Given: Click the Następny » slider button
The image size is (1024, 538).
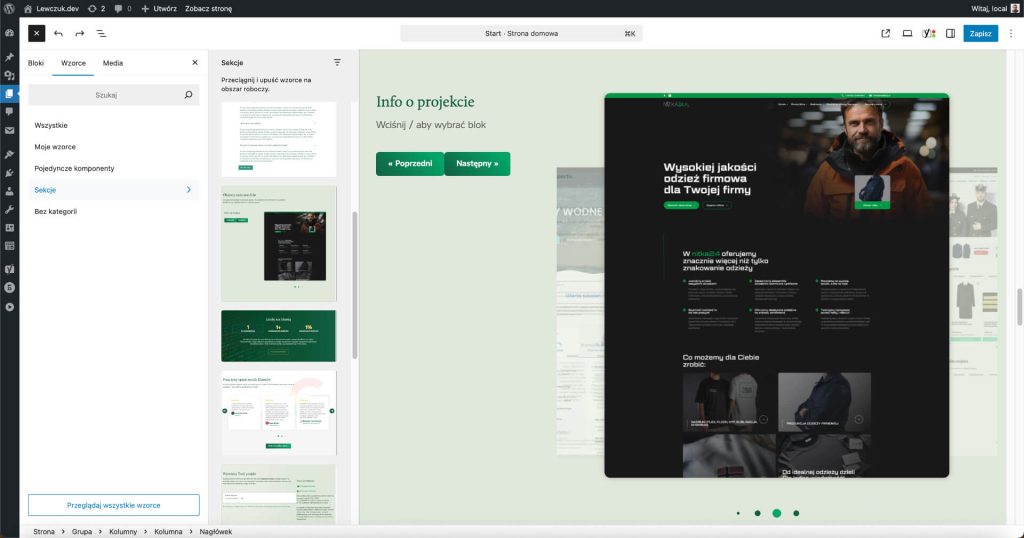Looking at the screenshot, I should 477,164.
